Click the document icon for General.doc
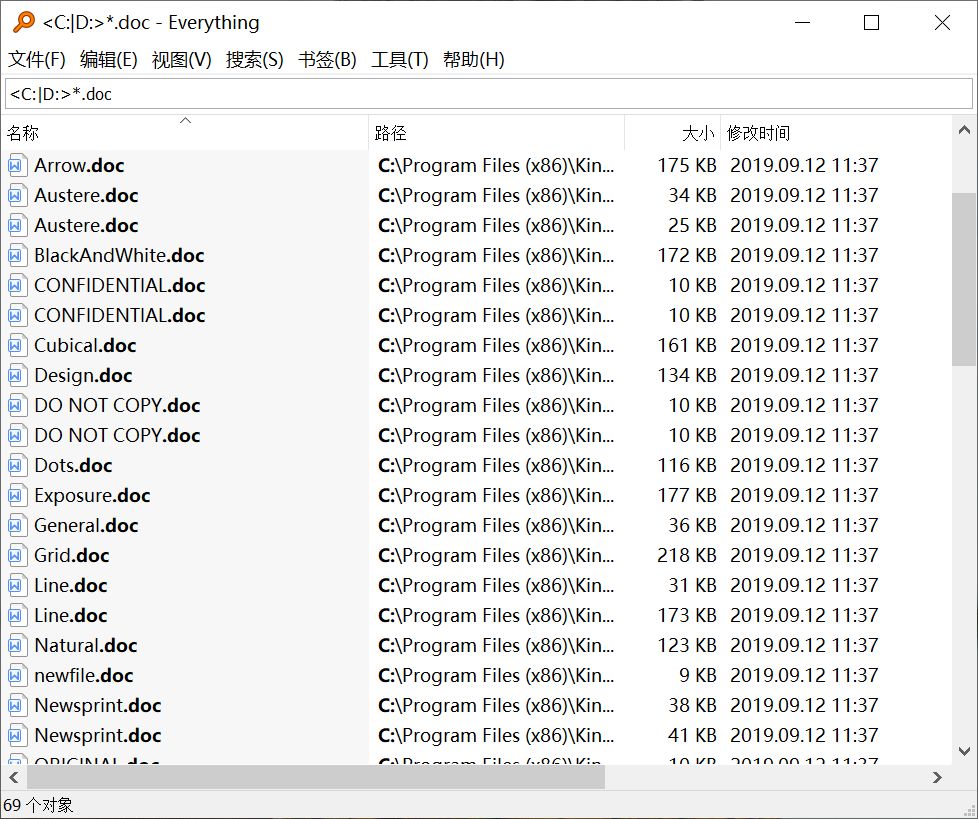The image size is (978, 819). [x=16, y=526]
